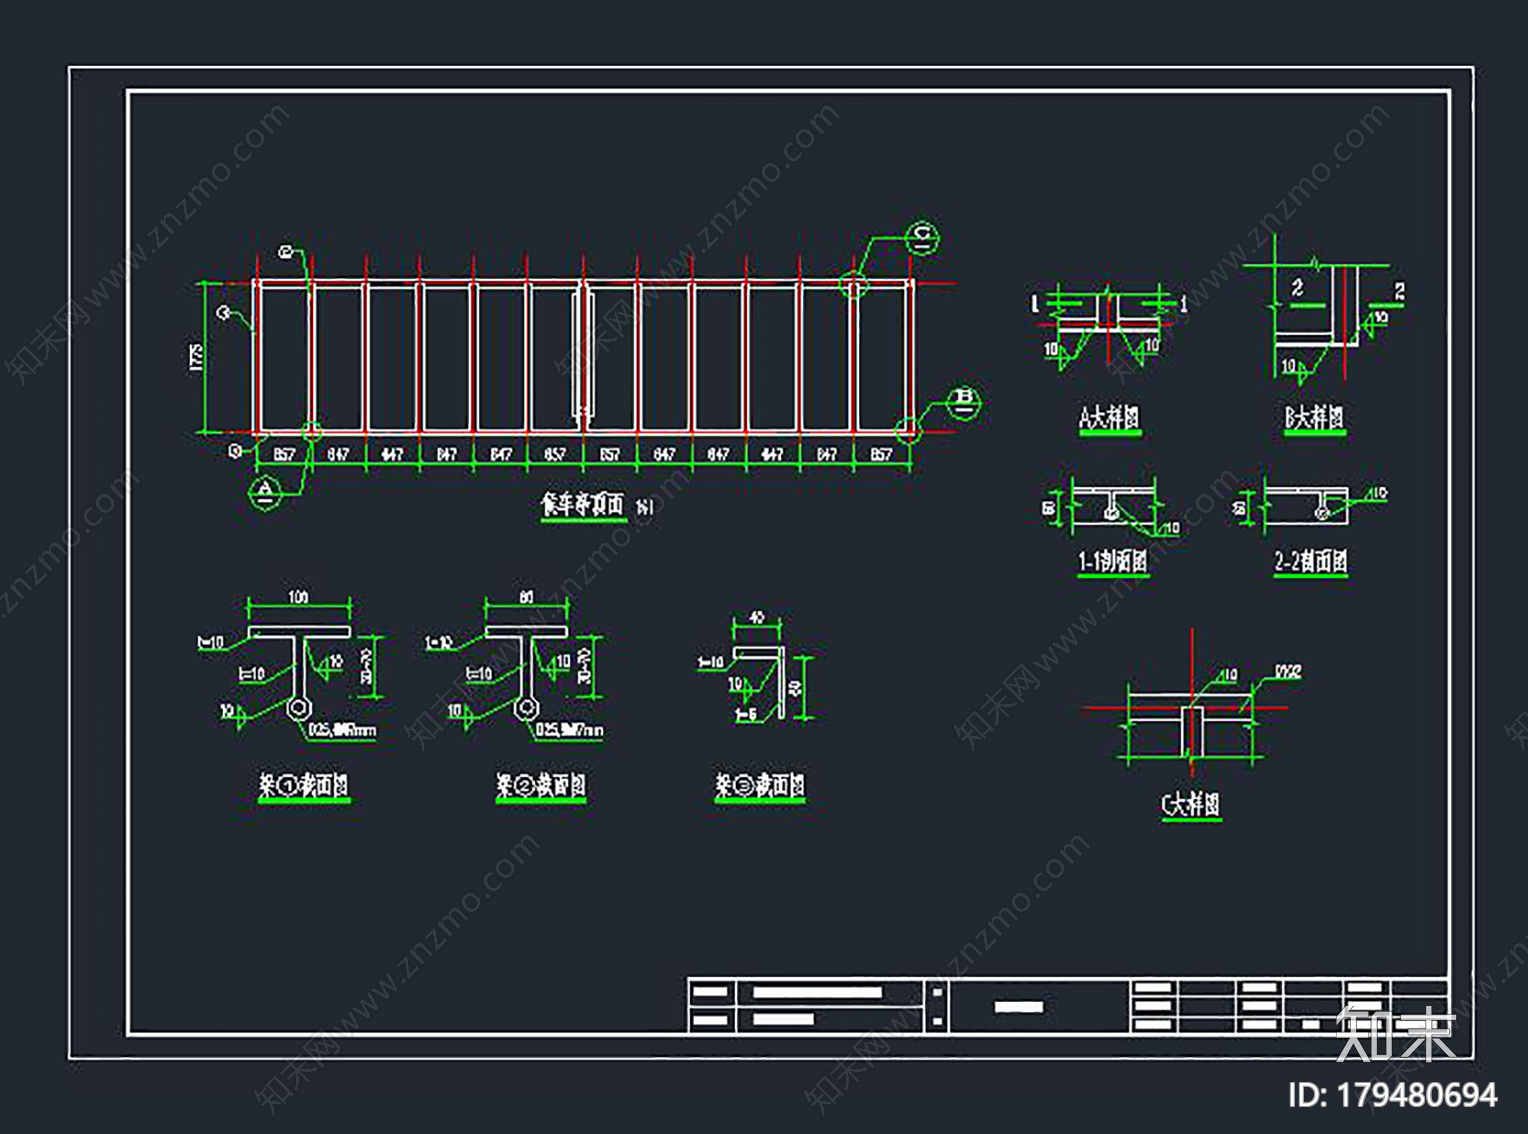Select the circled C detail callout marker
The height and width of the screenshot is (1134, 1528).
click(x=922, y=237)
